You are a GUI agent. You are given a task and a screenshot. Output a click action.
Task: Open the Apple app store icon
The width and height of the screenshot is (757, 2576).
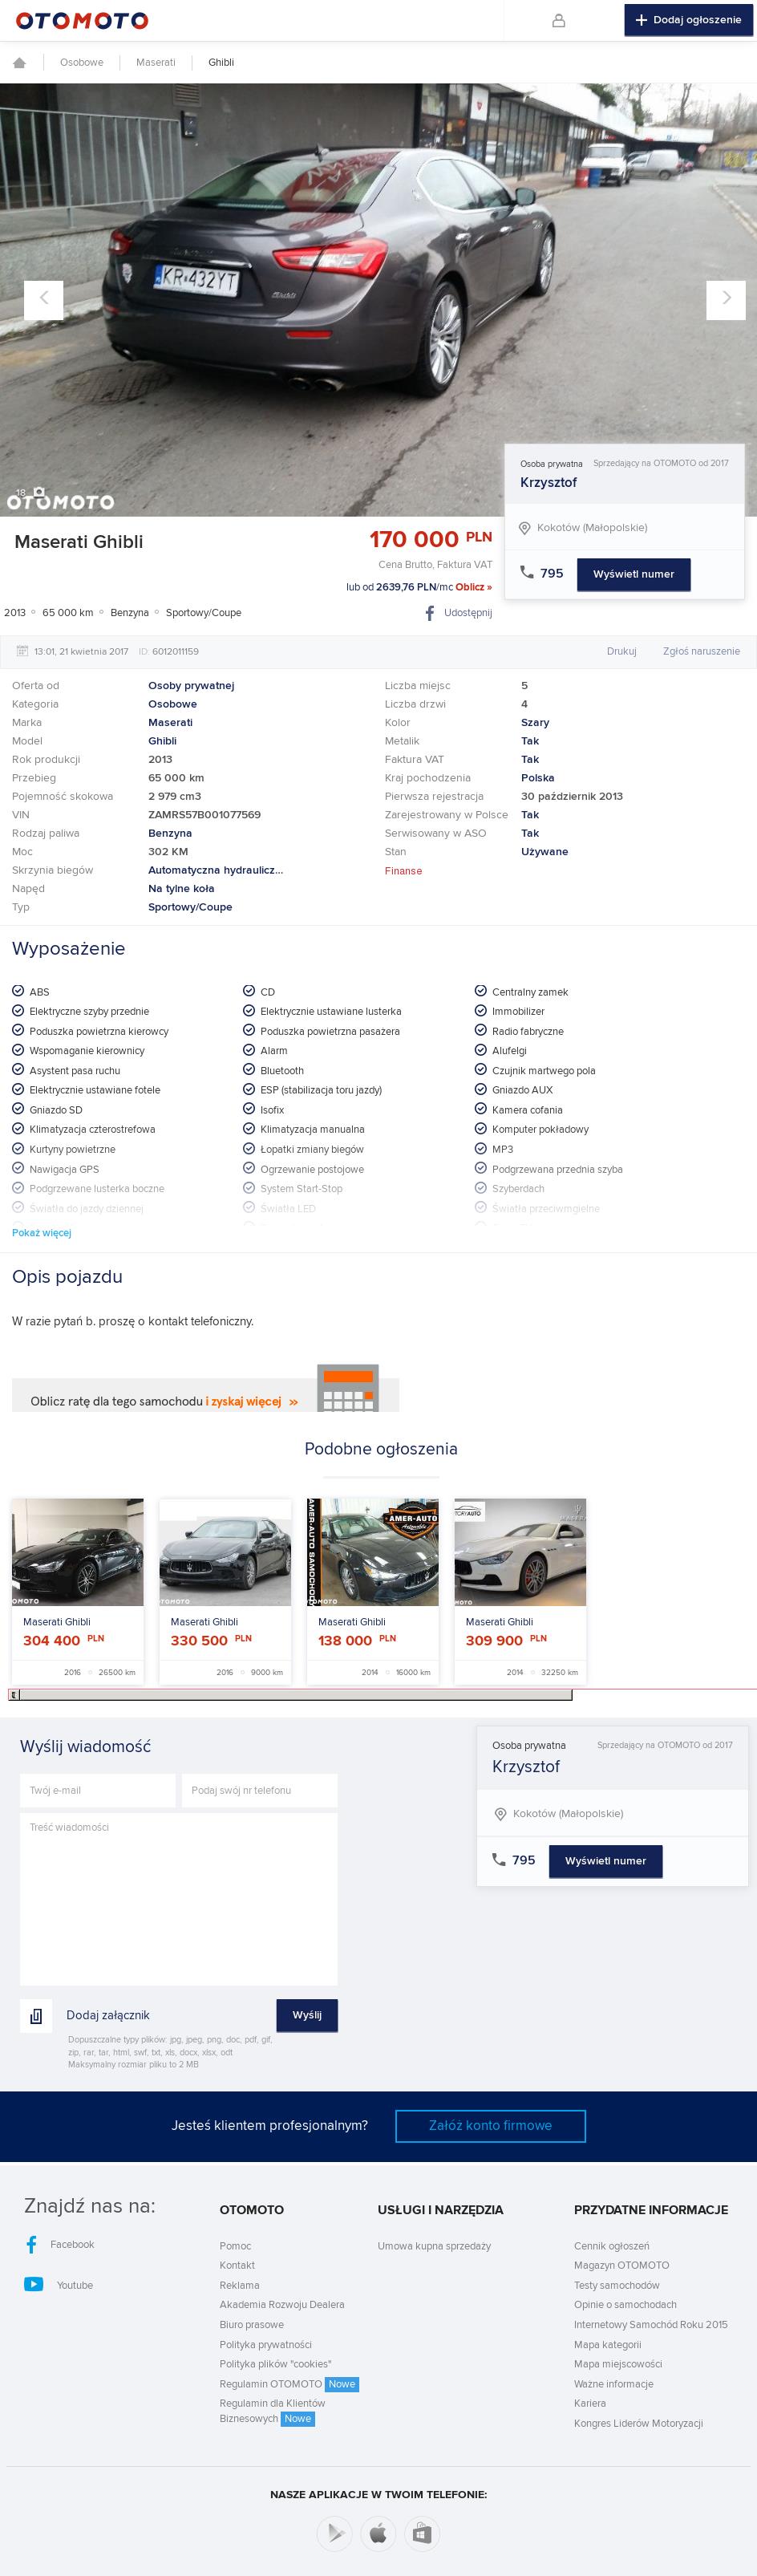click(378, 2533)
